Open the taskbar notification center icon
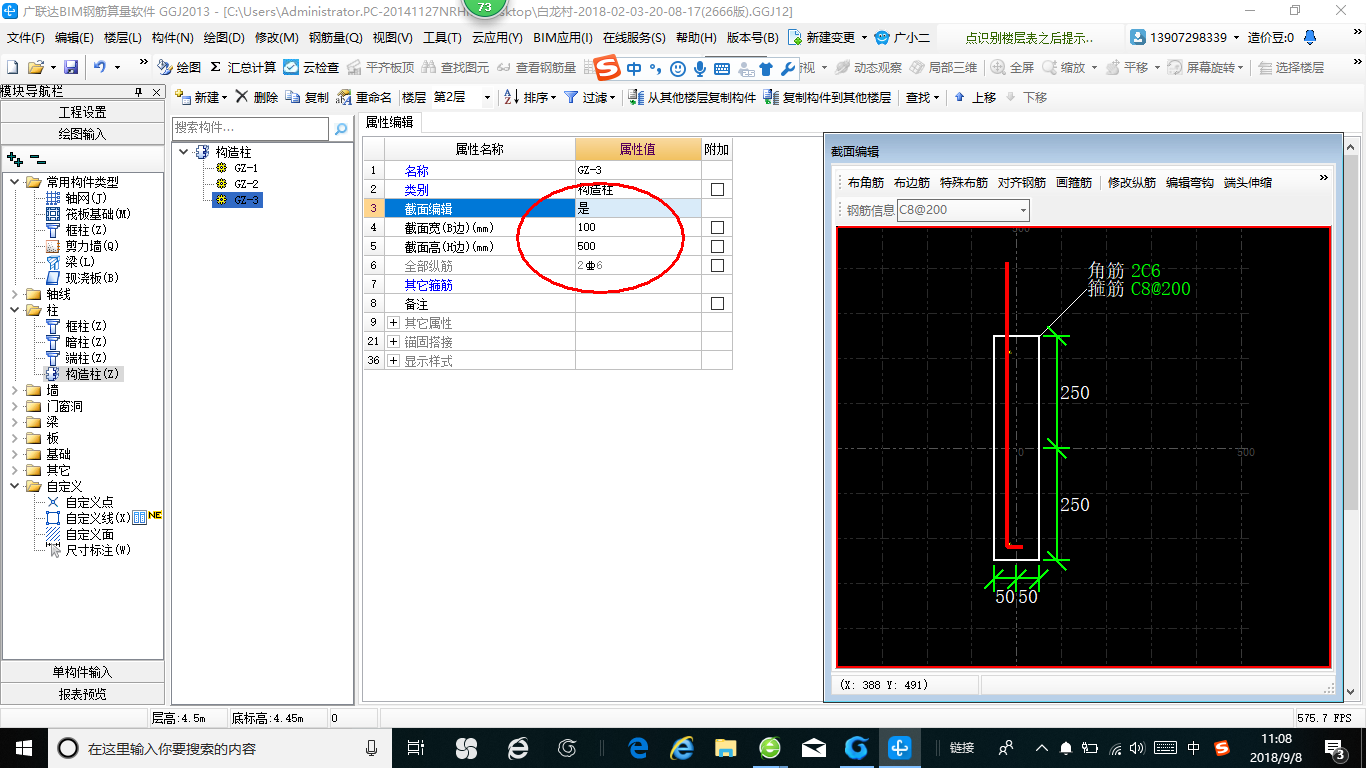 pyautogui.click(x=1335, y=748)
